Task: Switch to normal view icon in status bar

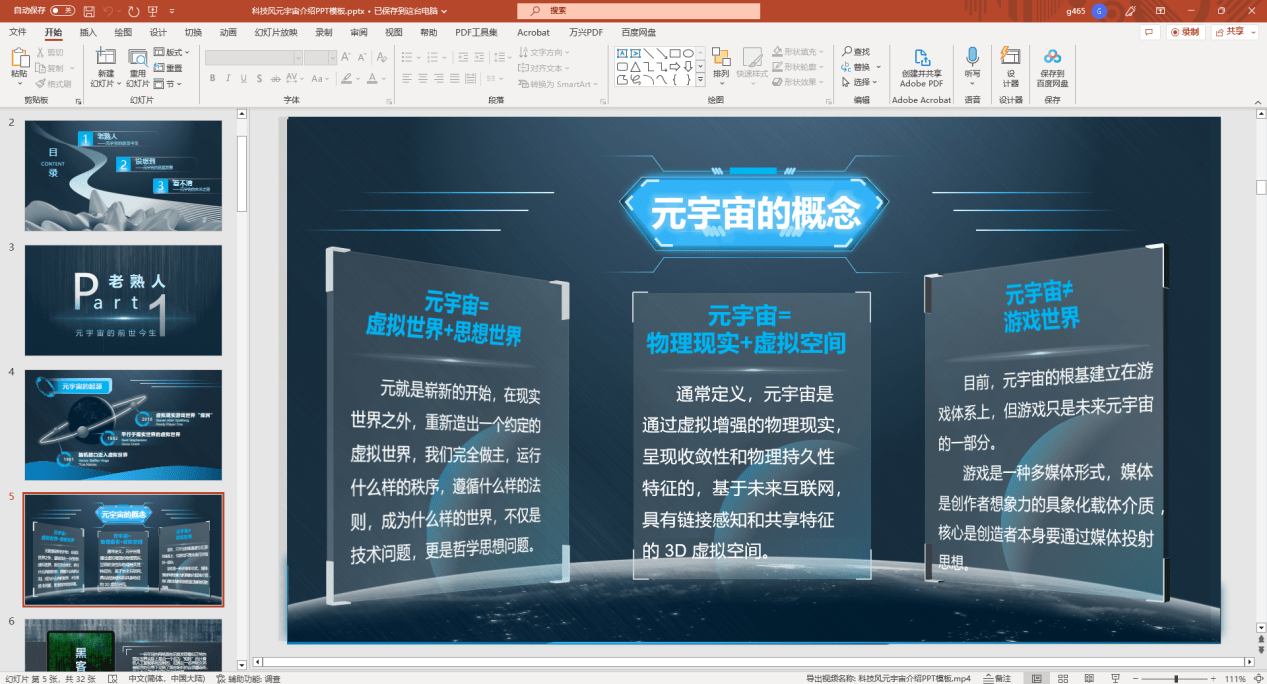Action: click(1037, 678)
